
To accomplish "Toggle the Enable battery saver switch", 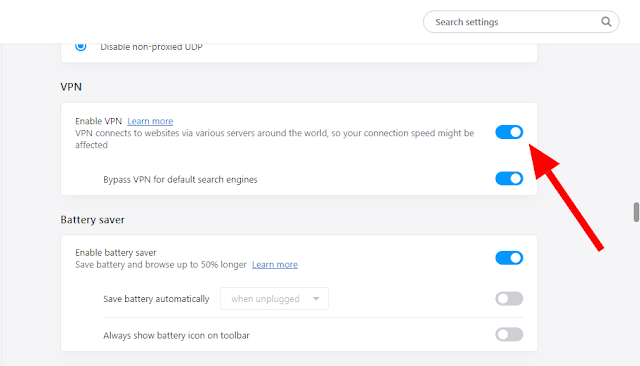I will (x=509, y=258).
